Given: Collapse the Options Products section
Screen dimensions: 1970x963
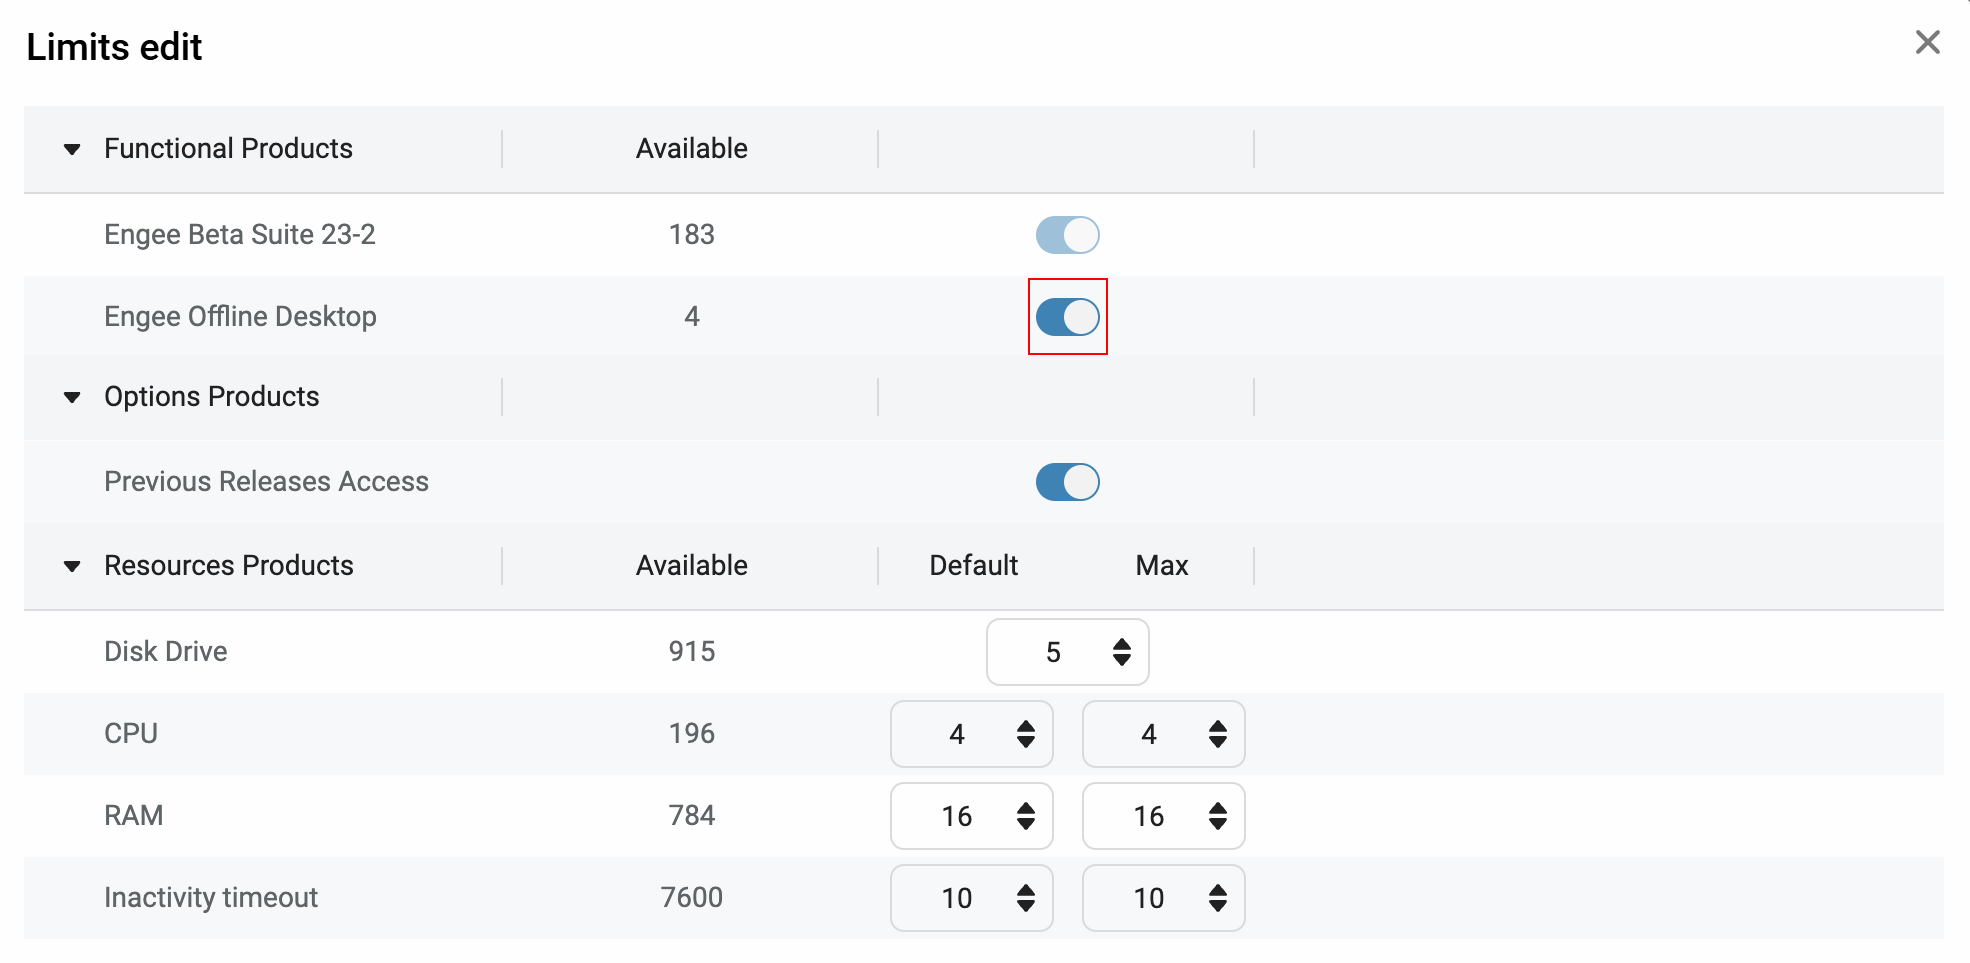Looking at the screenshot, I should (x=72, y=397).
